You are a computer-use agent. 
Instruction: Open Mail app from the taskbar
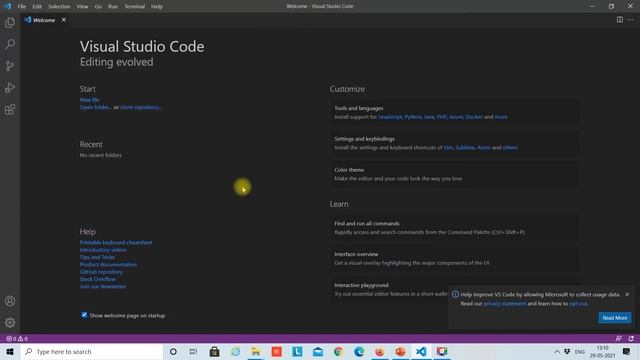[318, 351]
